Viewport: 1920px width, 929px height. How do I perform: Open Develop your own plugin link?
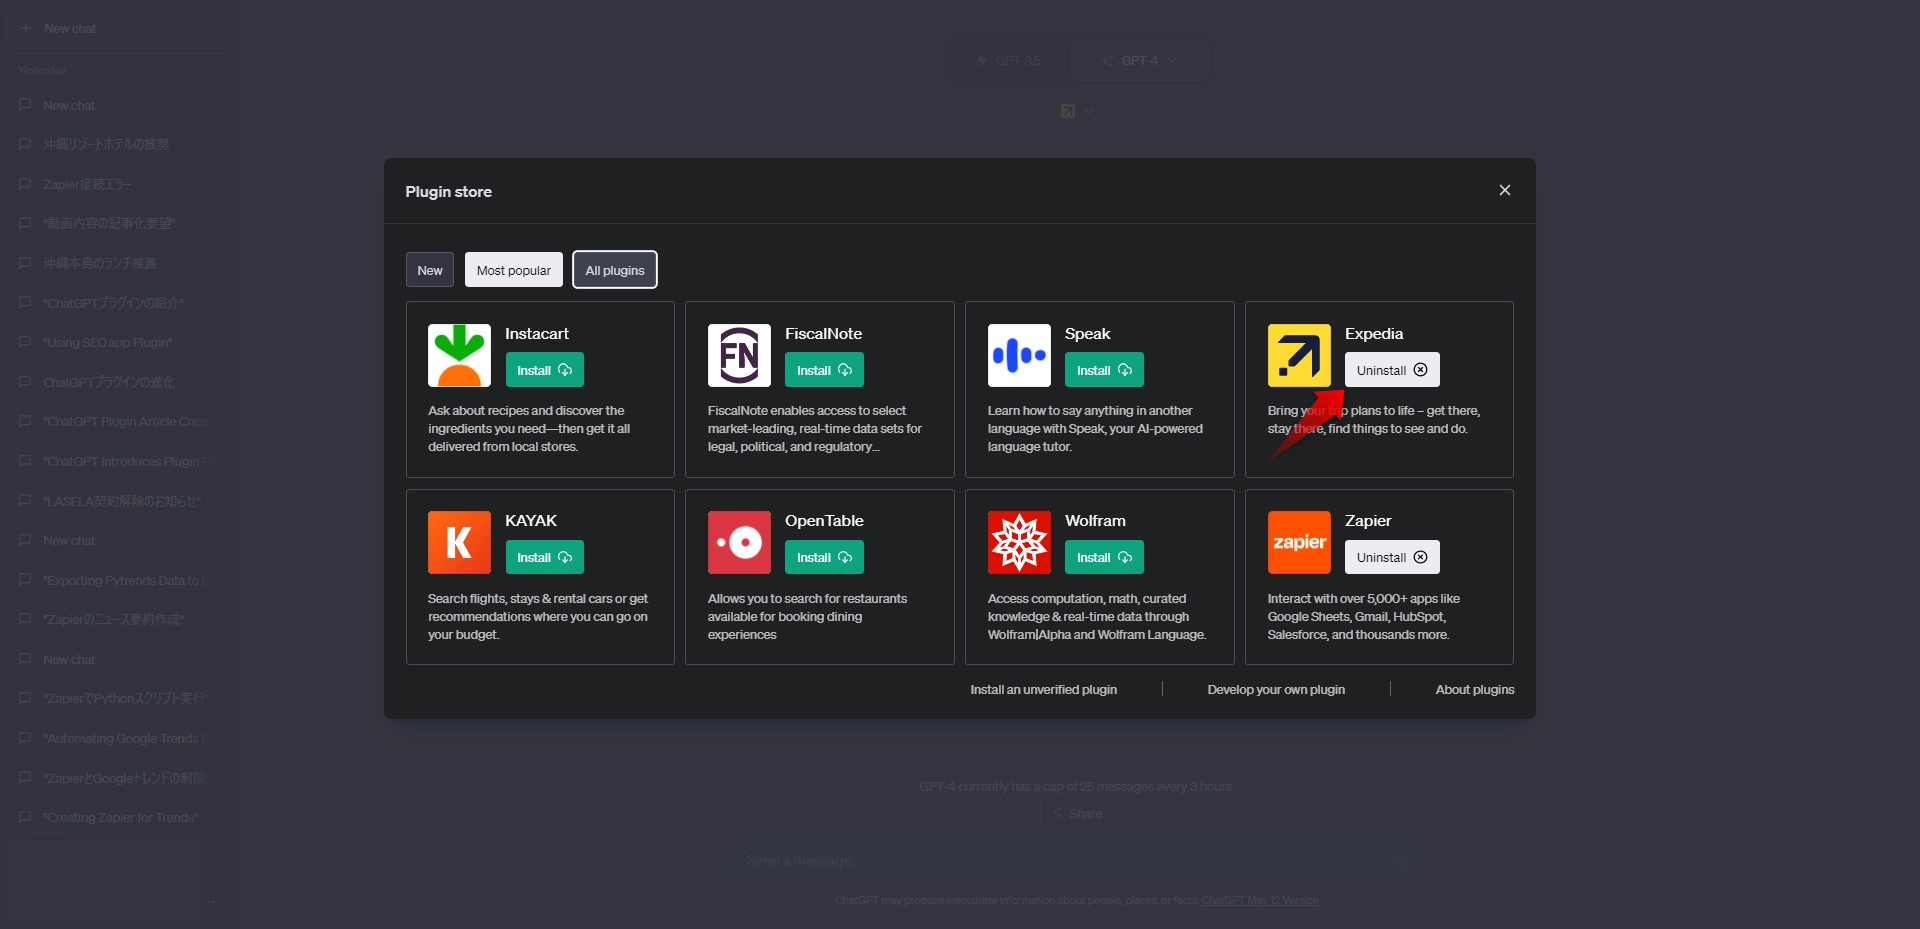[x=1276, y=689]
